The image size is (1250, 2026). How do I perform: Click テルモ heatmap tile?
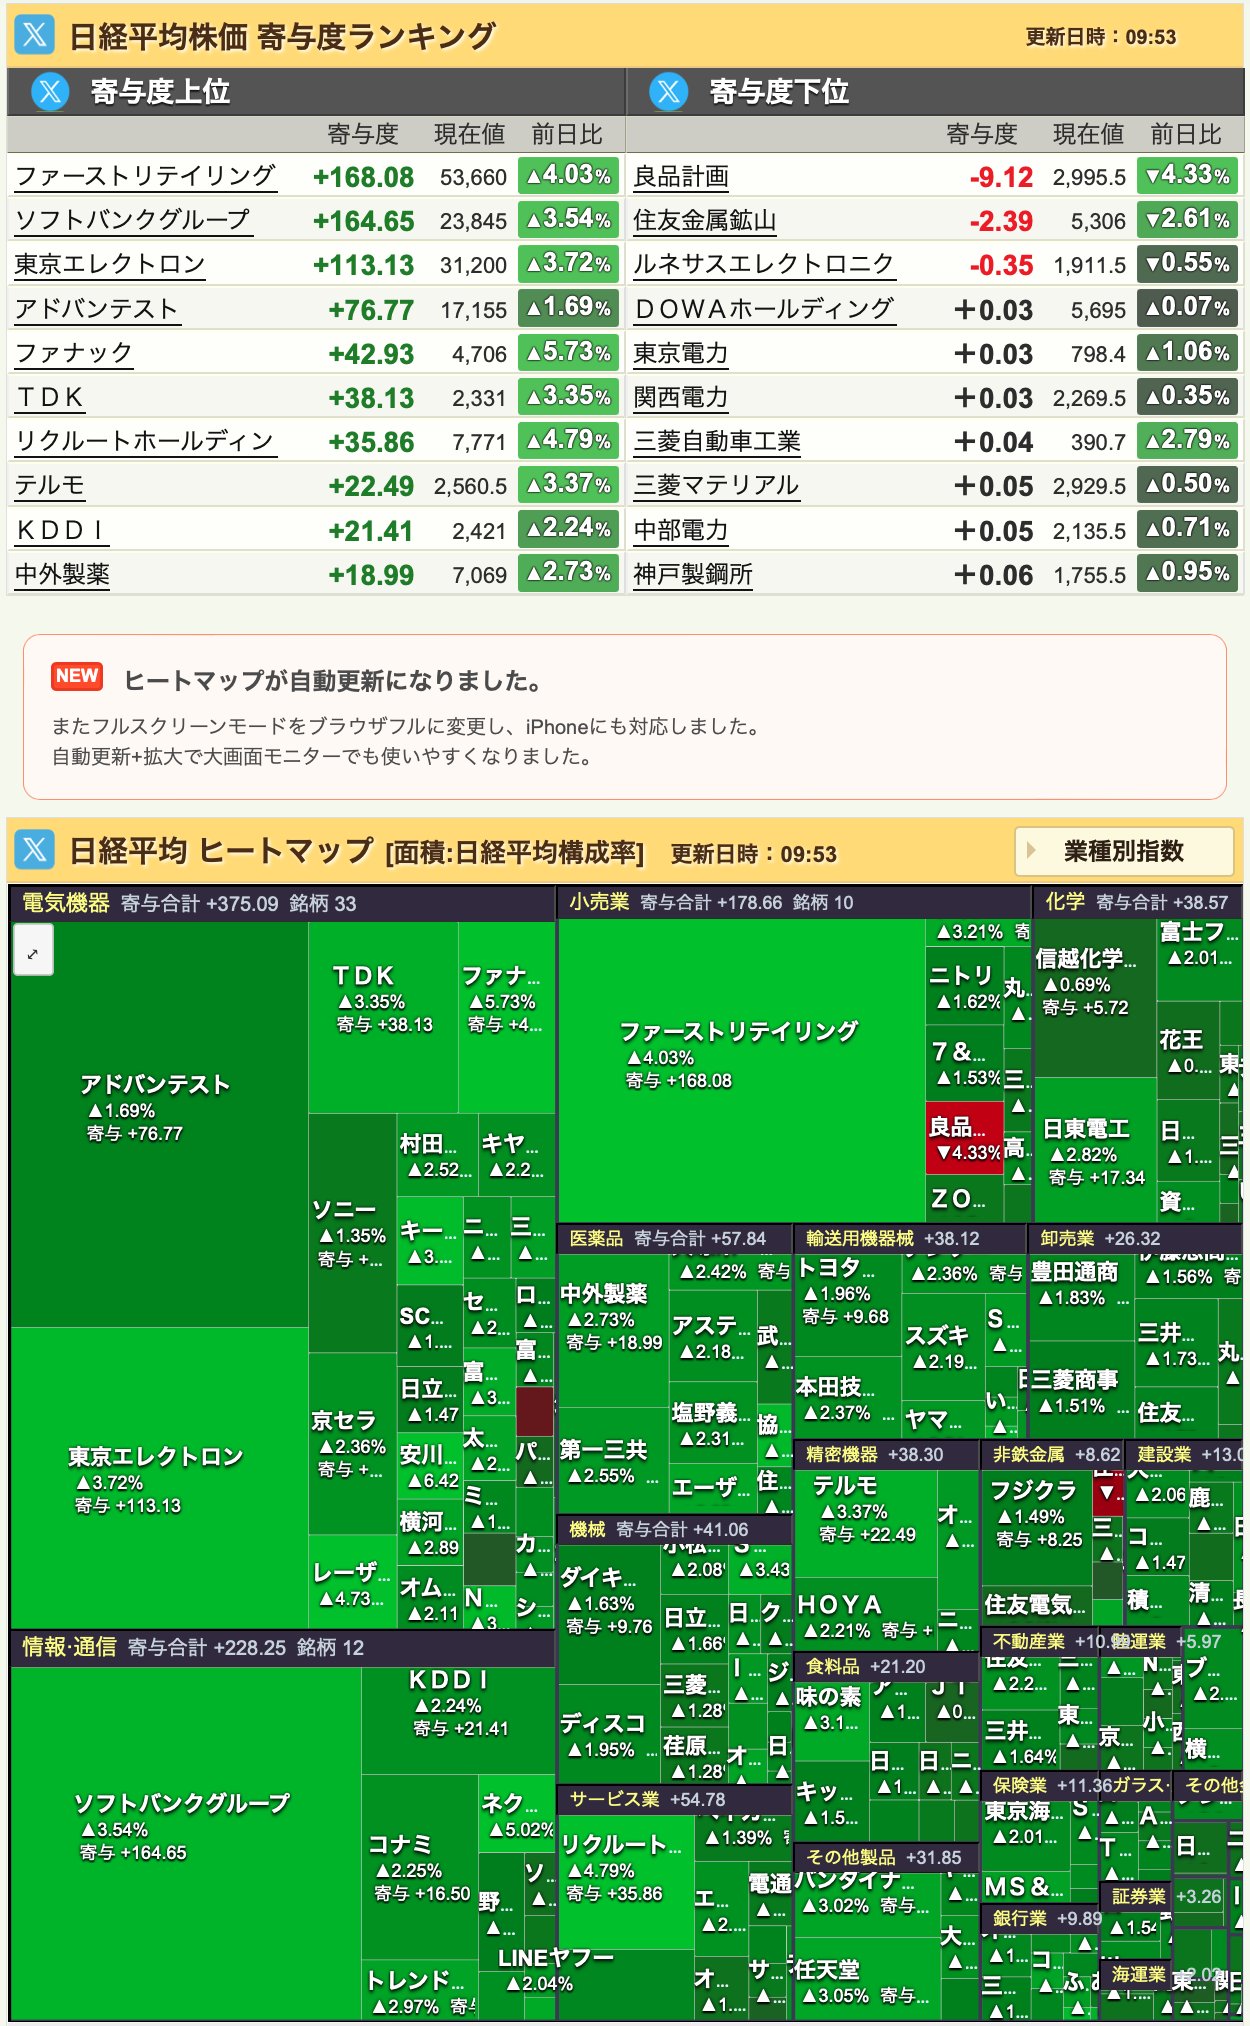pos(864,1522)
